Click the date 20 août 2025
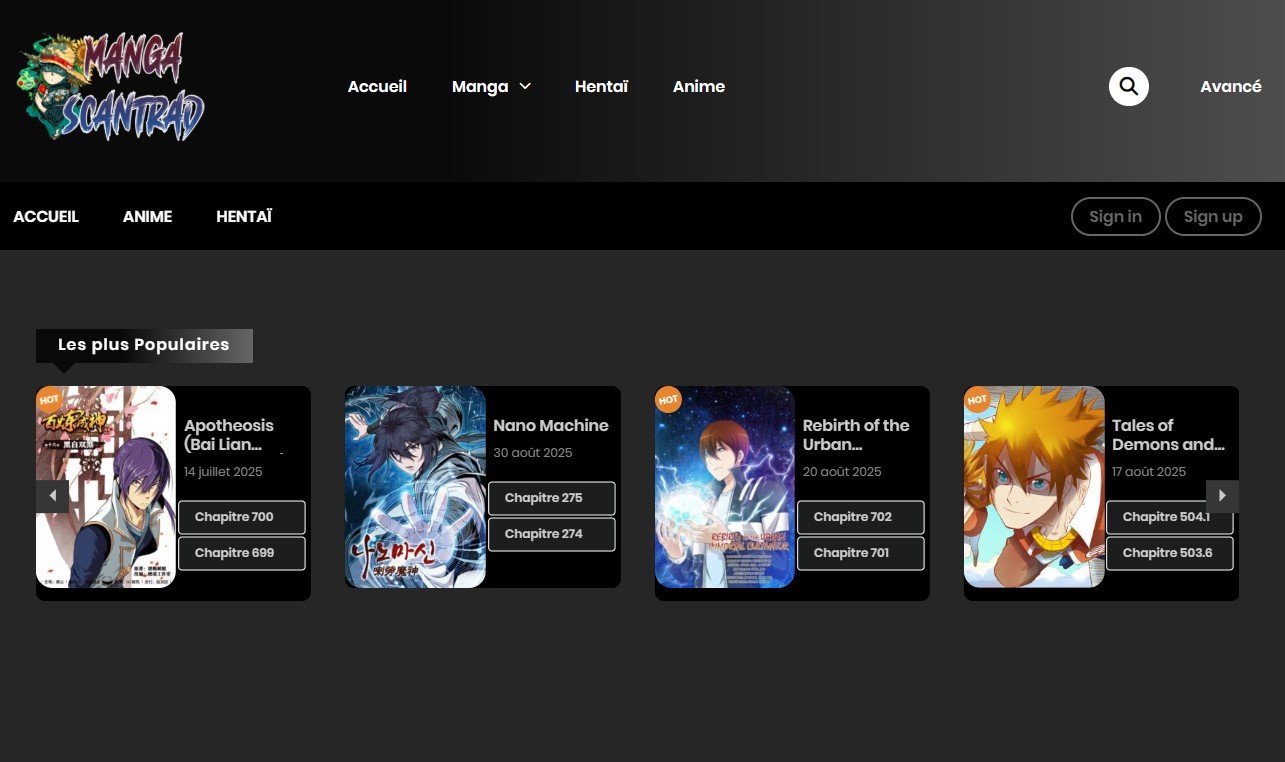The height and width of the screenshot is (762, 1285). (842, 472)
